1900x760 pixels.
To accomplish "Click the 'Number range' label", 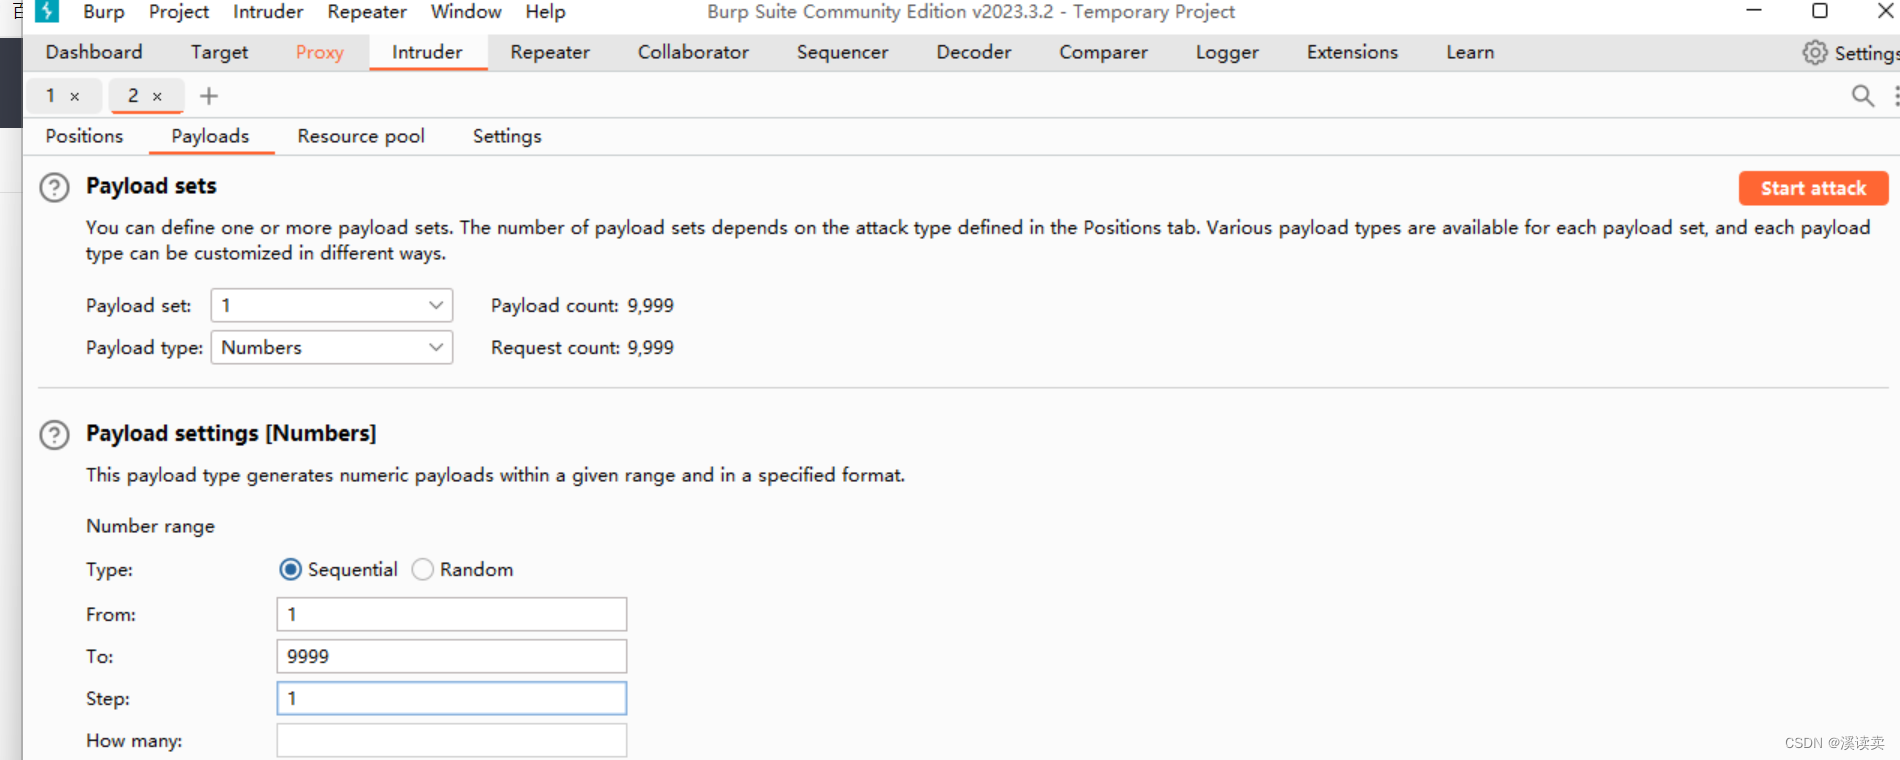I will click(x=150, y=526).
